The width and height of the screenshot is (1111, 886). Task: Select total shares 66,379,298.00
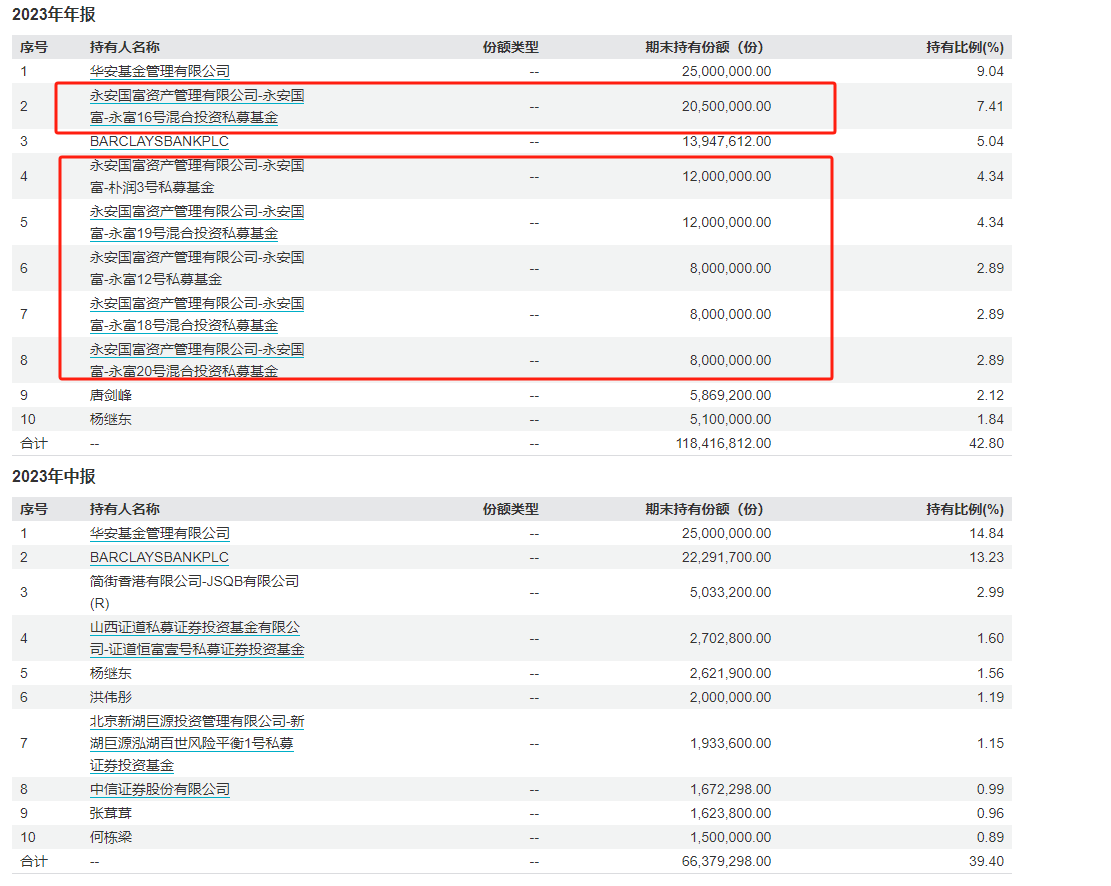point(726,862)
